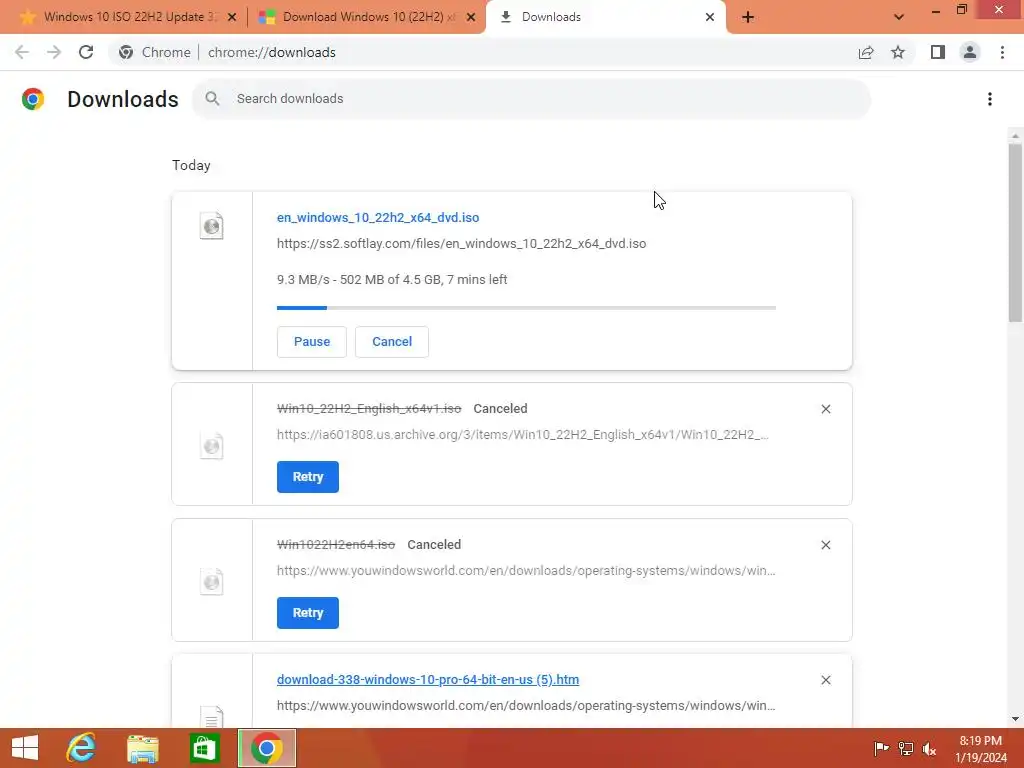Share this page via share icon
The image size is (1024, 768).
(x=866, y=52)
